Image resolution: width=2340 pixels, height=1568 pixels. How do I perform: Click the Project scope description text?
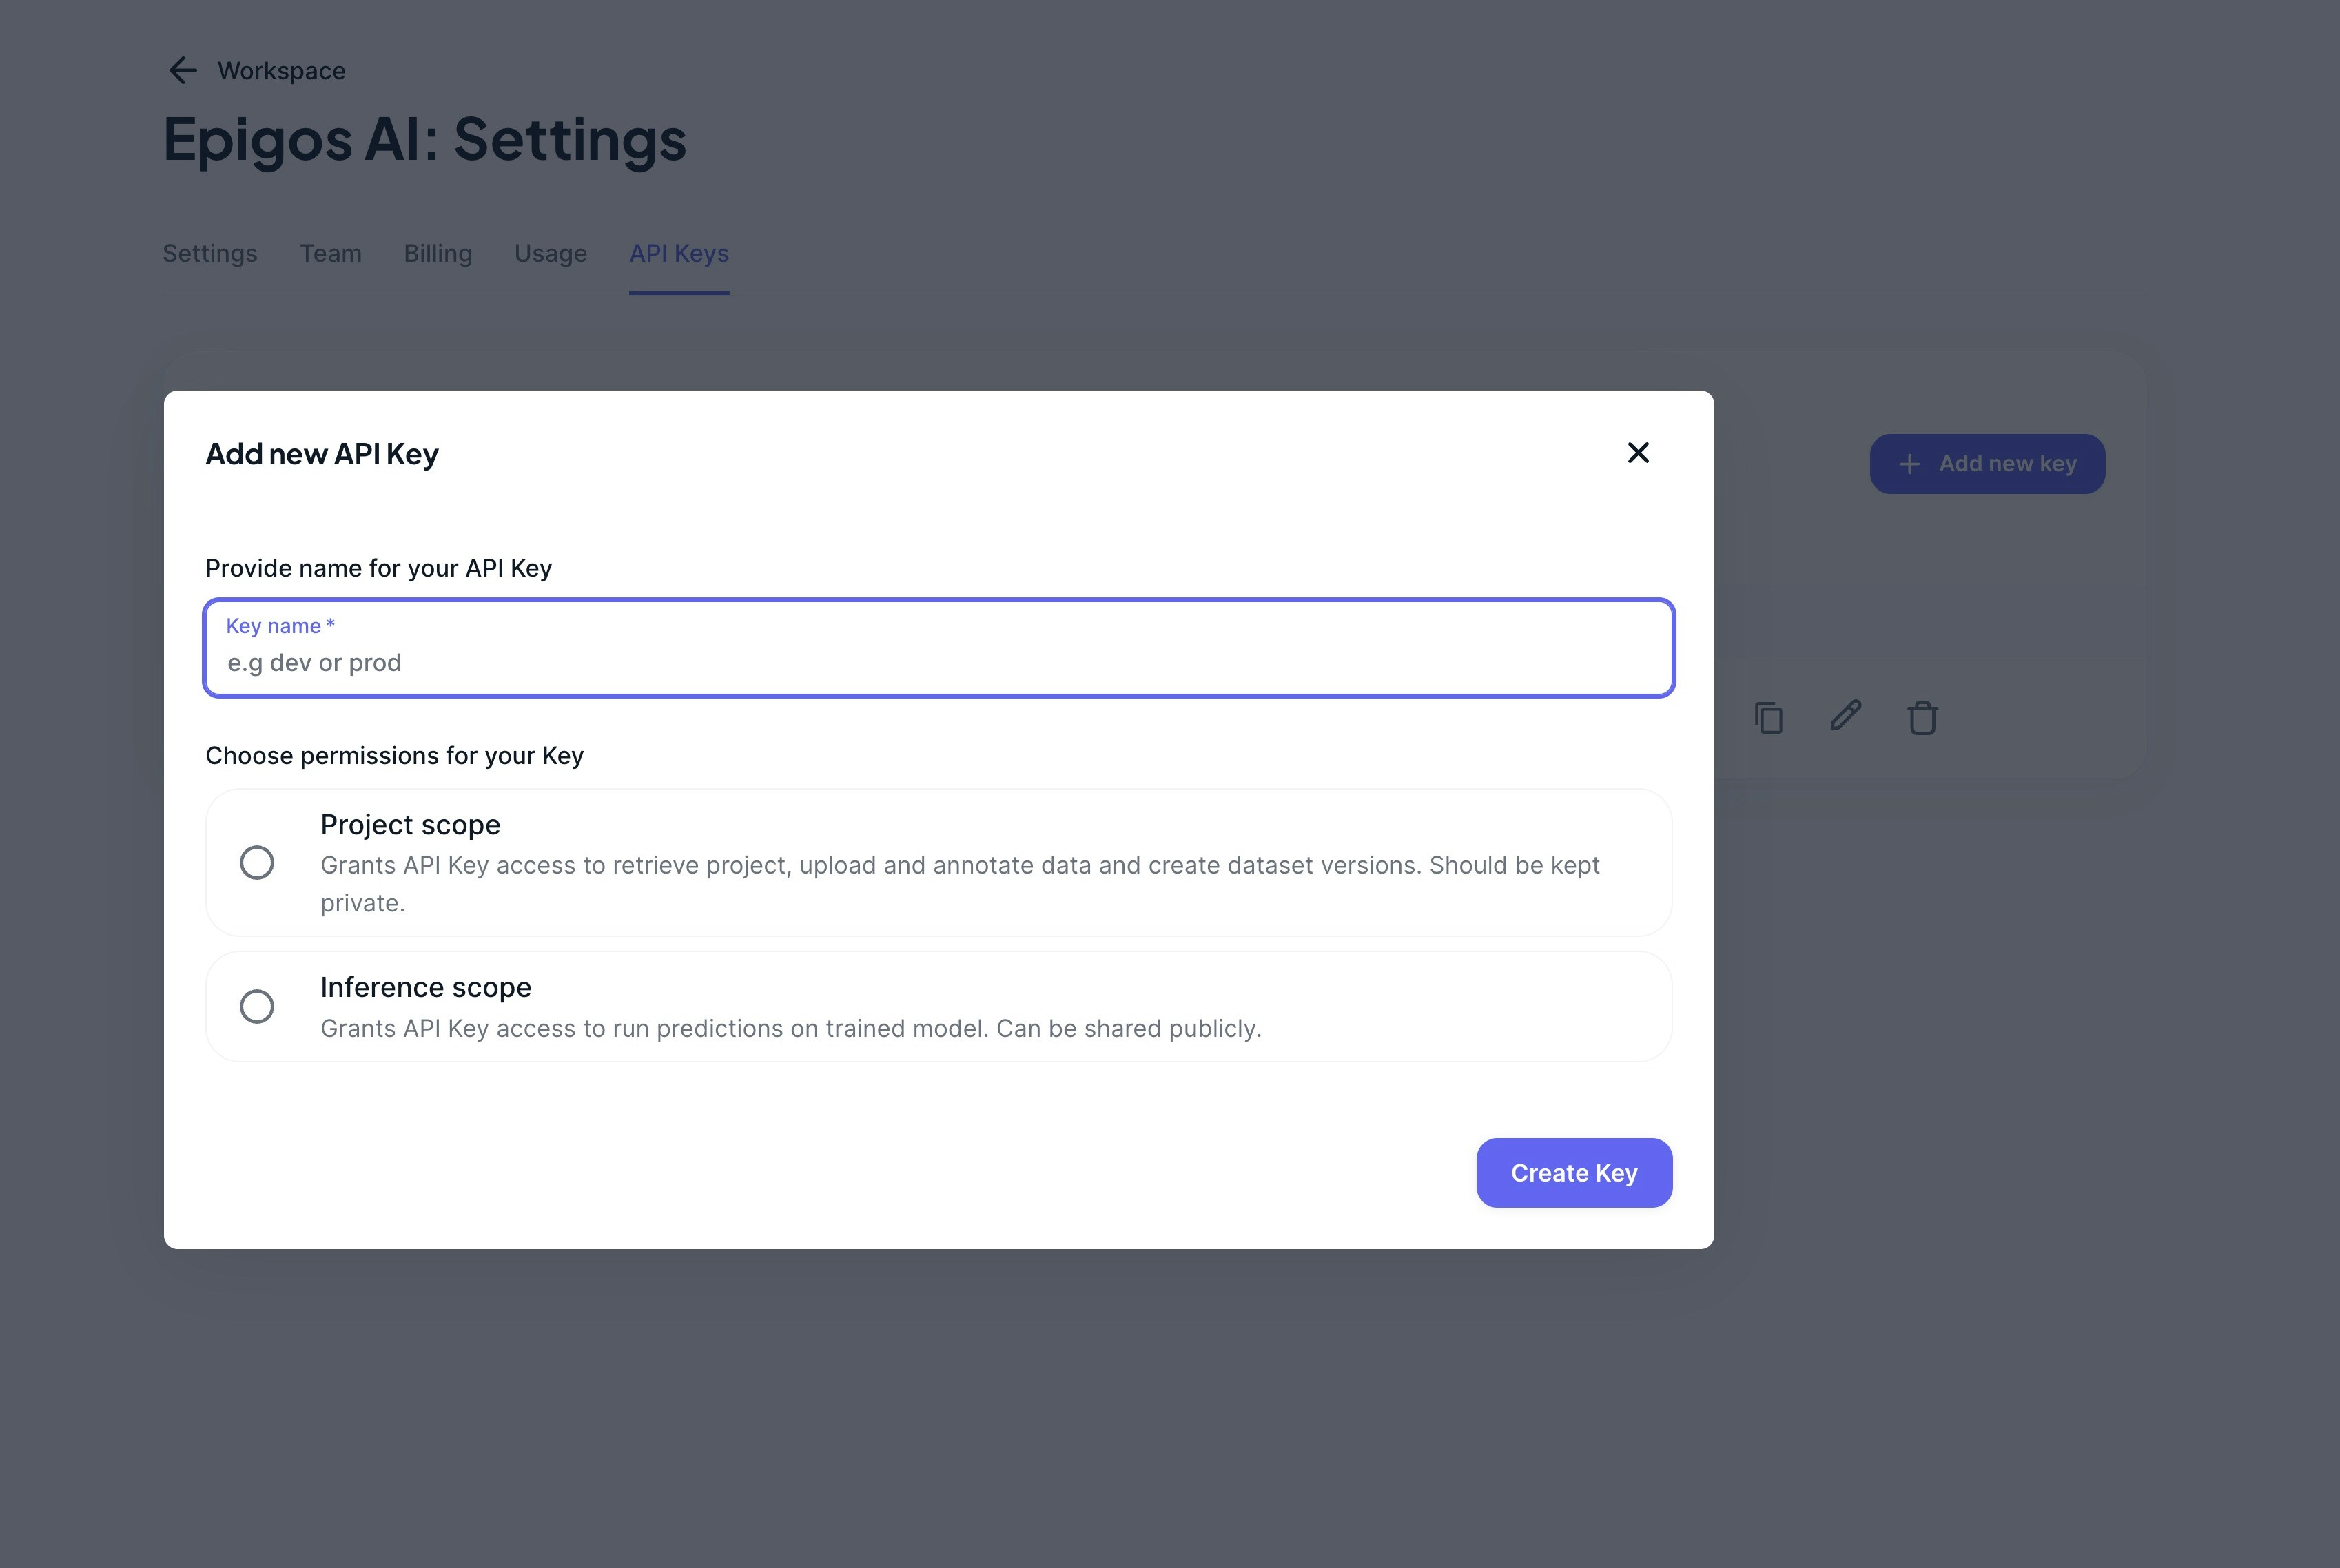point(959,883)
